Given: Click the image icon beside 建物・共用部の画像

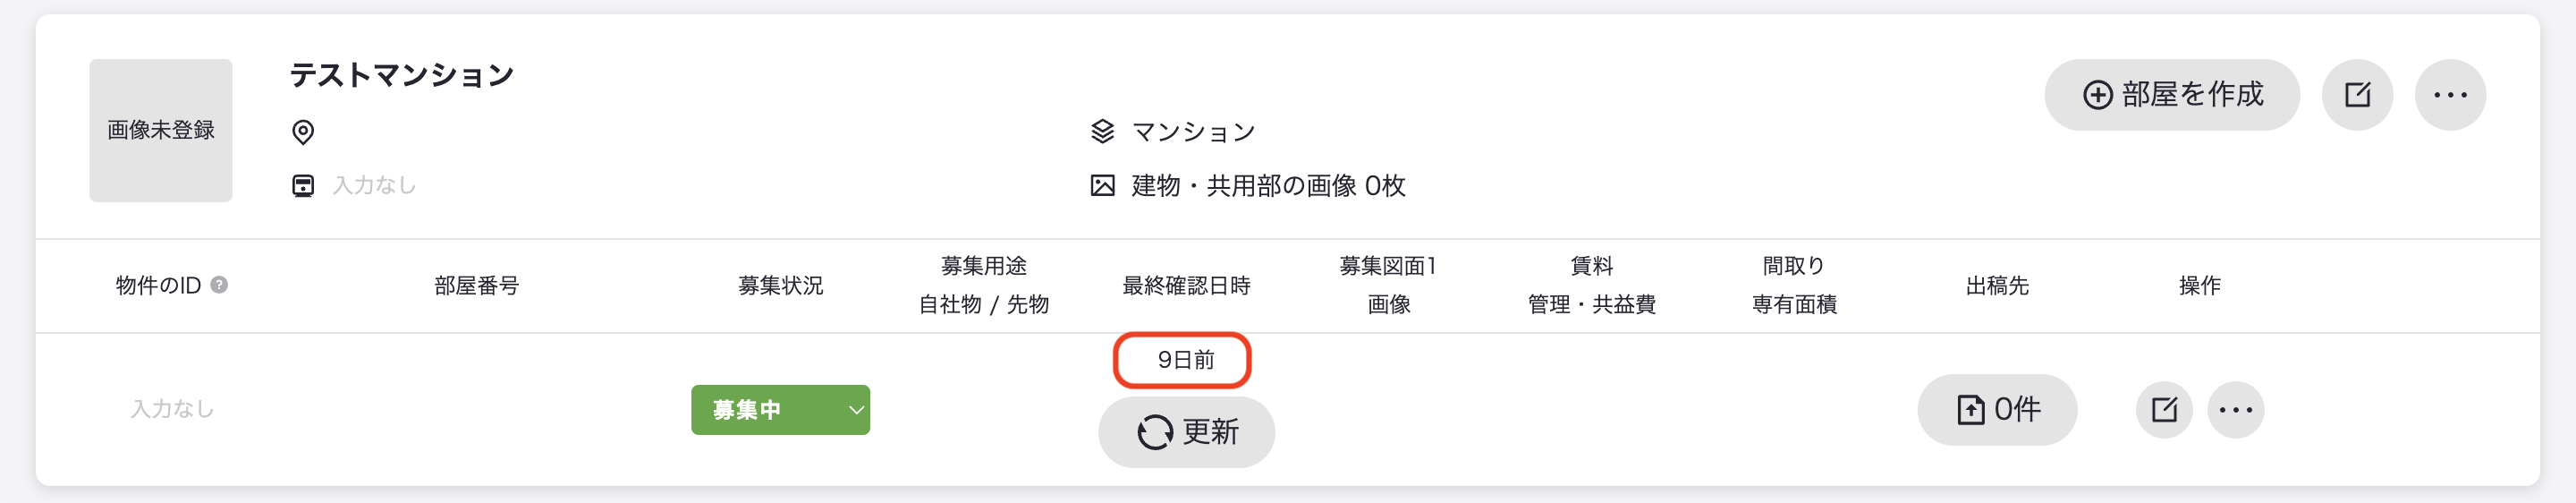Looking at the screenshot, I should point(1102,185).
